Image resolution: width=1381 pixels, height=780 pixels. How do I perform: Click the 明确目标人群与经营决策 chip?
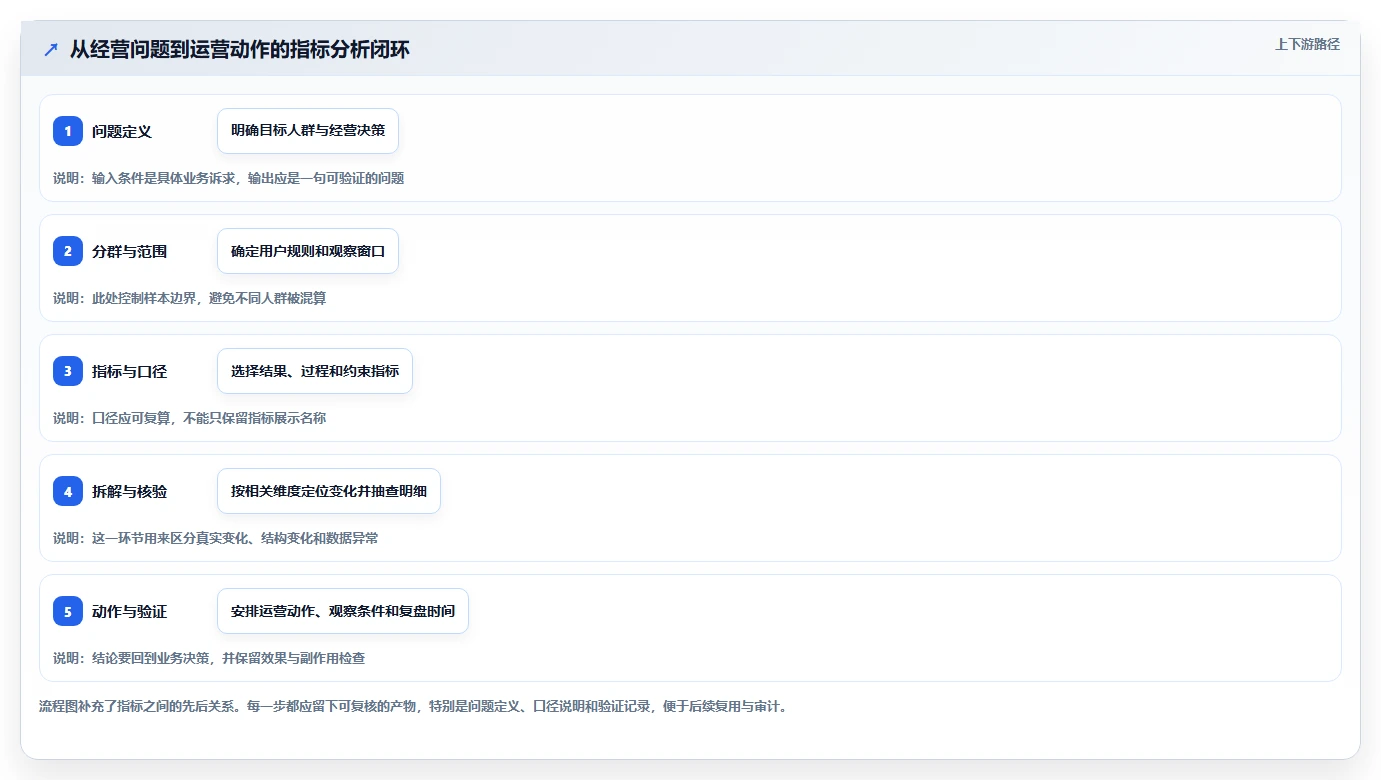point(308,131)
